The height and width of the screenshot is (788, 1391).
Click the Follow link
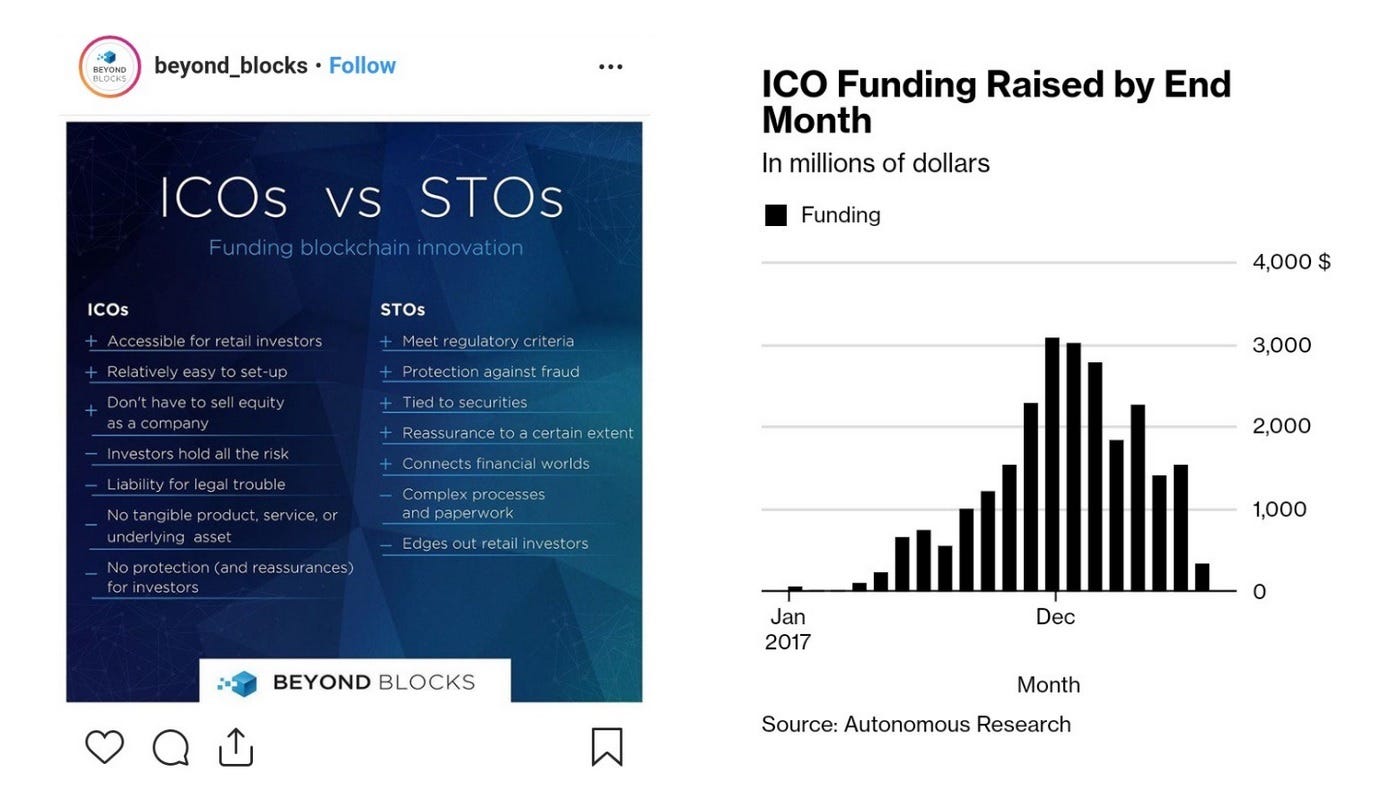click(x=362, y=66)
